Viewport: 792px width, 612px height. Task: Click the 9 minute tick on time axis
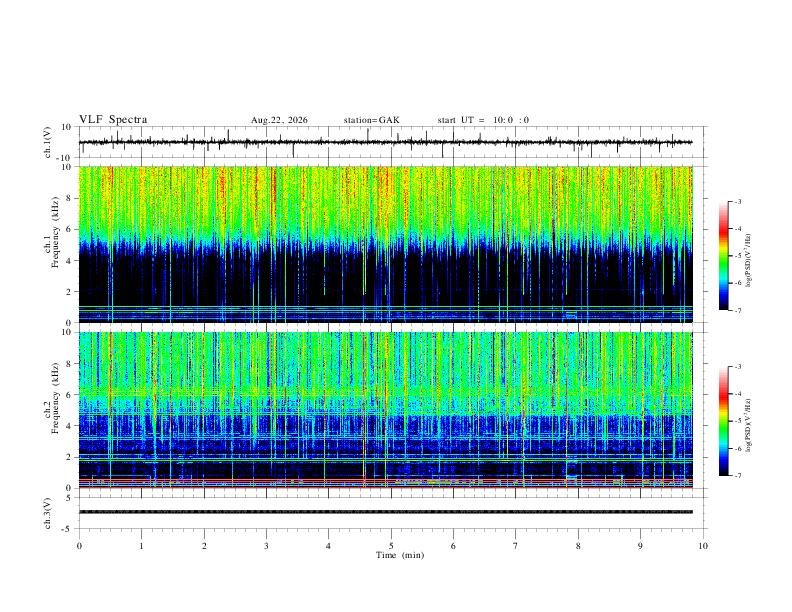click(640, 546)
